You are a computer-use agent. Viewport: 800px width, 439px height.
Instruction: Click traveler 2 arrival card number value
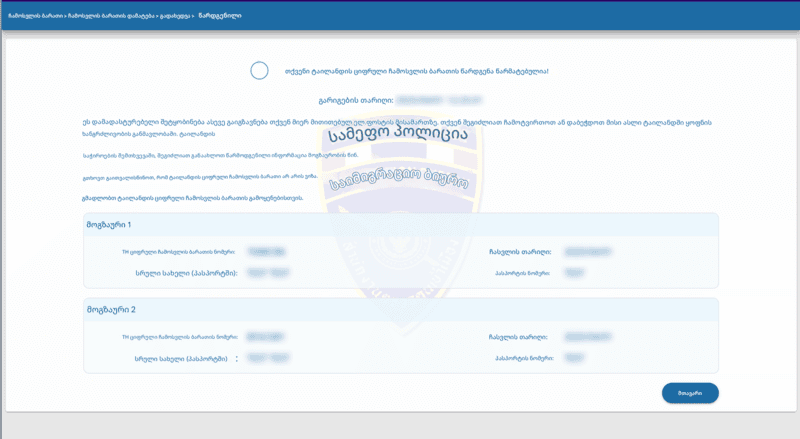[x=265, y=336]
